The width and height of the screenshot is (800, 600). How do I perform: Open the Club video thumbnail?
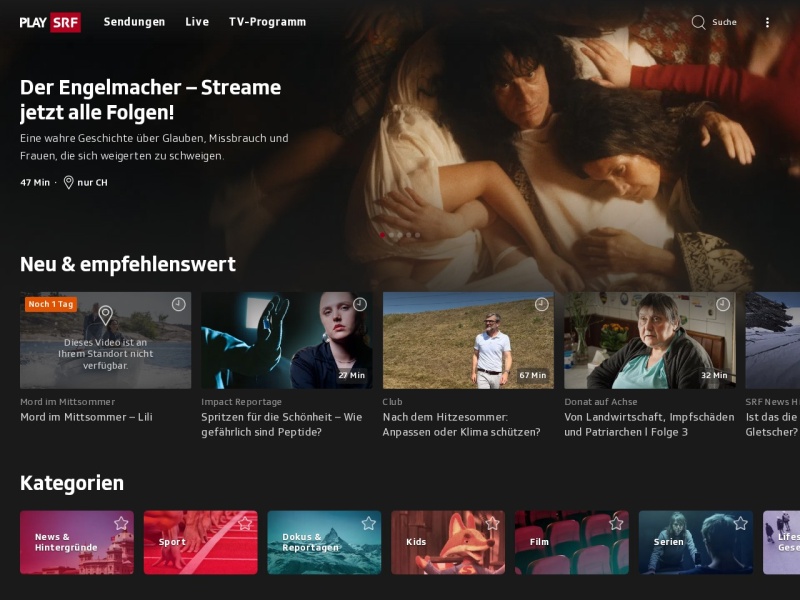coord(468,340)
